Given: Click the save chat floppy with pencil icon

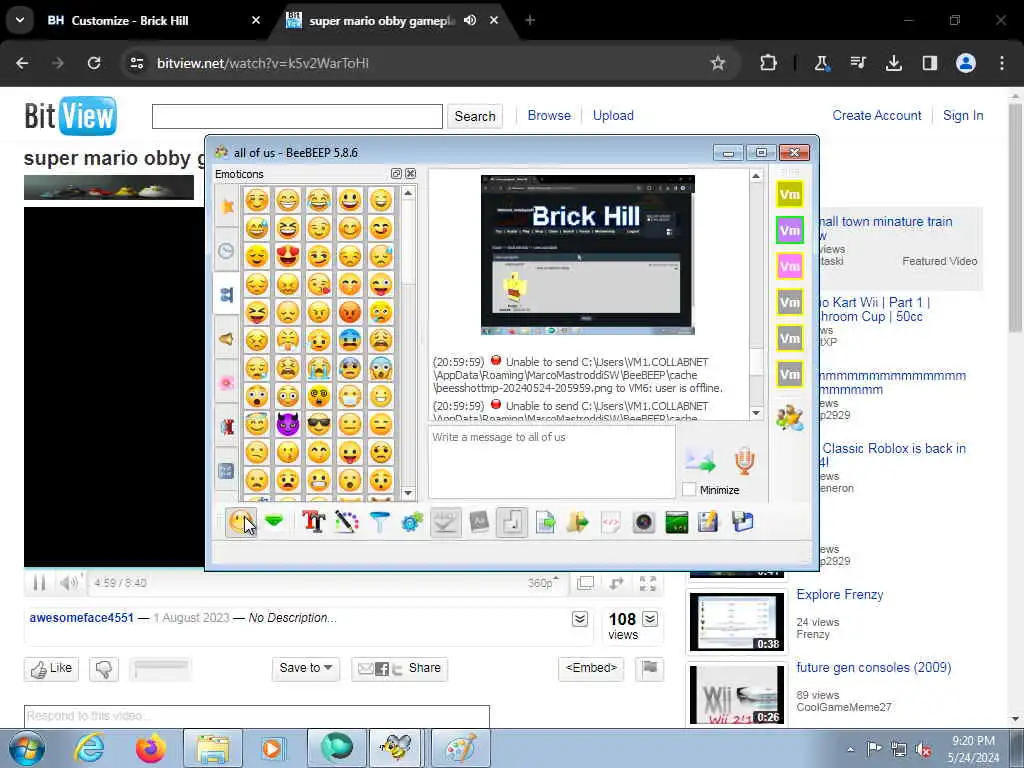Looking at the screenshot, I should point(708,522).
